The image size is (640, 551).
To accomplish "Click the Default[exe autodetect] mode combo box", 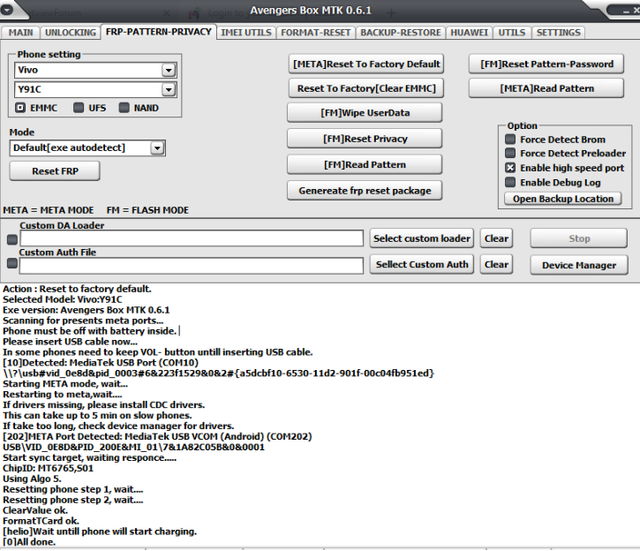I will click(87, 148).
